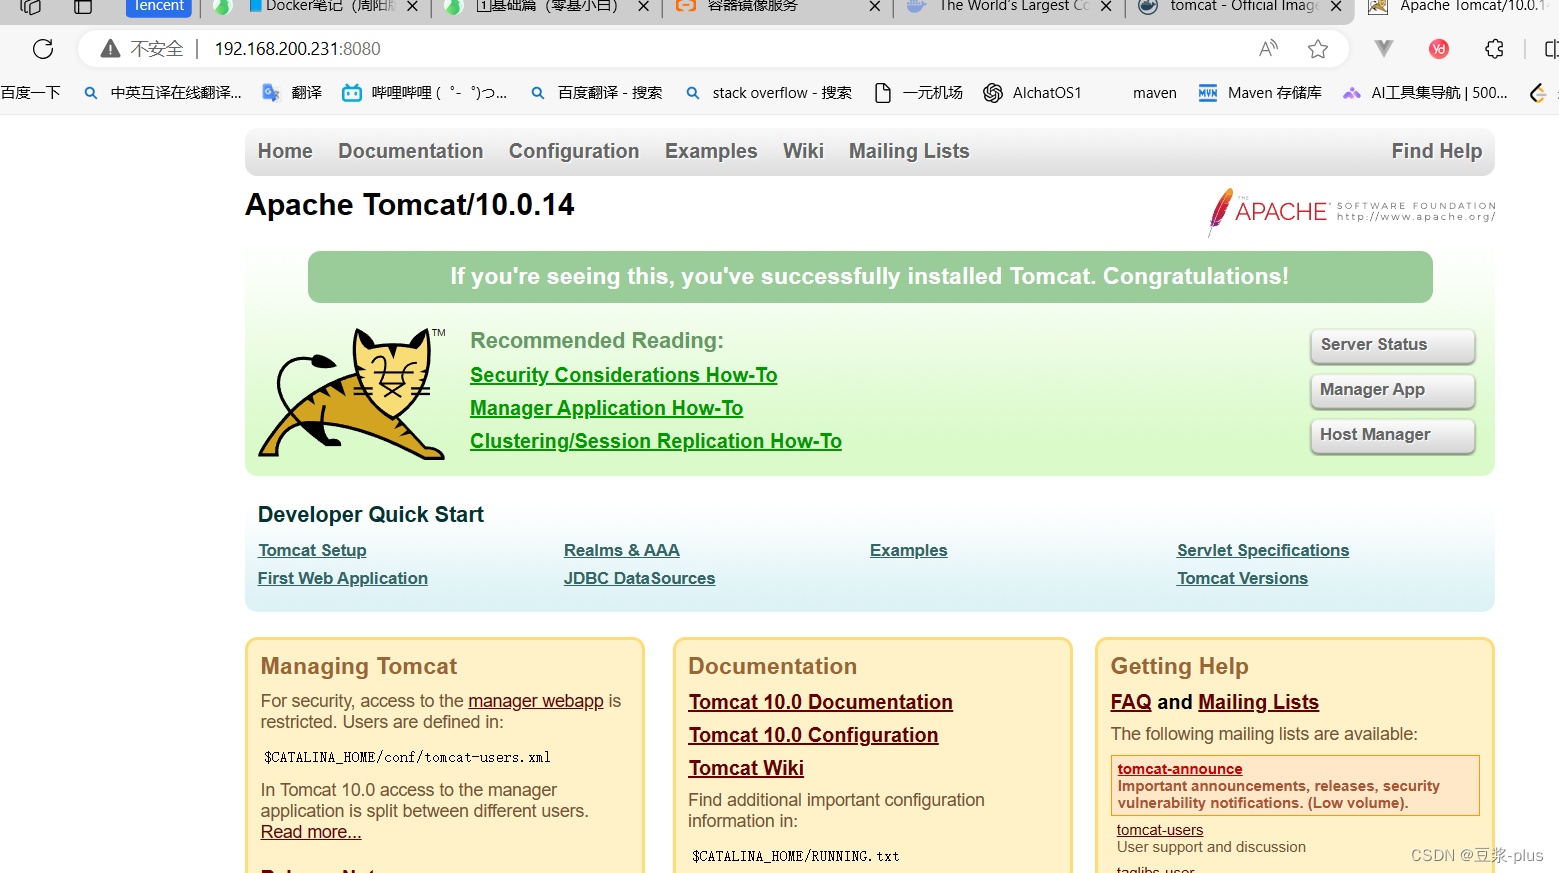This screenshot has width=1559, height=873.
Task: Open AI工具集导航 bookmark
Action: [1425, 93]
